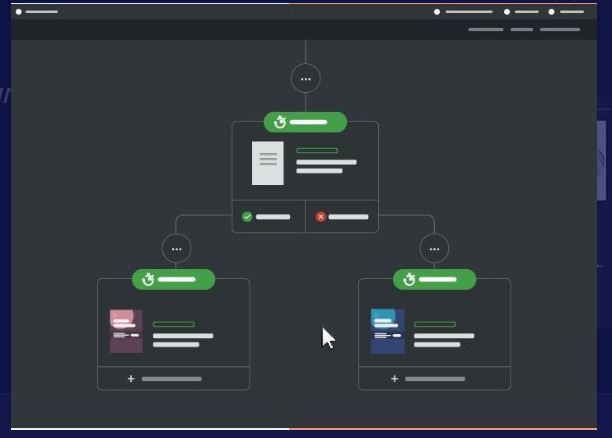
Task: Choose the green checkmark branch option
Action: tap(269, 217)
